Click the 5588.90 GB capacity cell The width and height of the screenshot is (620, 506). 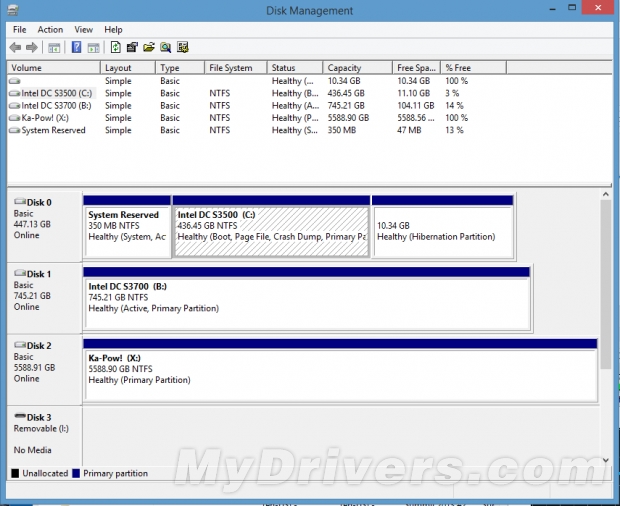pos(348,118)
